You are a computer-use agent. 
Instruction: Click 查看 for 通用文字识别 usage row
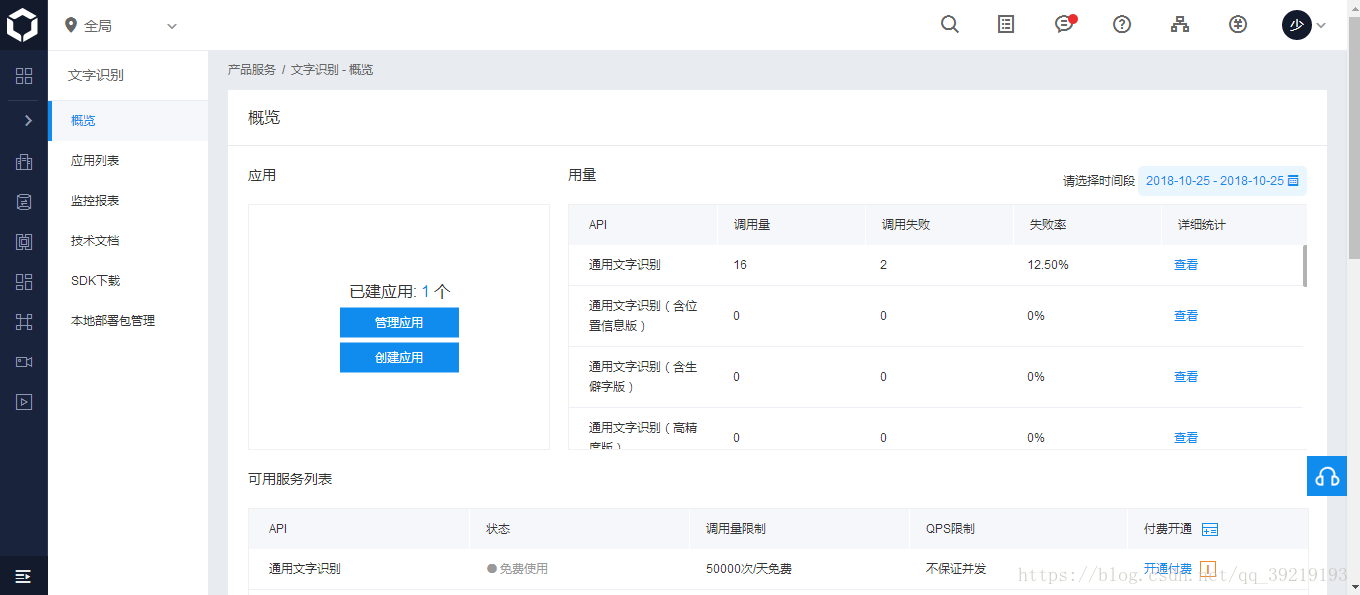(1186, 265)
